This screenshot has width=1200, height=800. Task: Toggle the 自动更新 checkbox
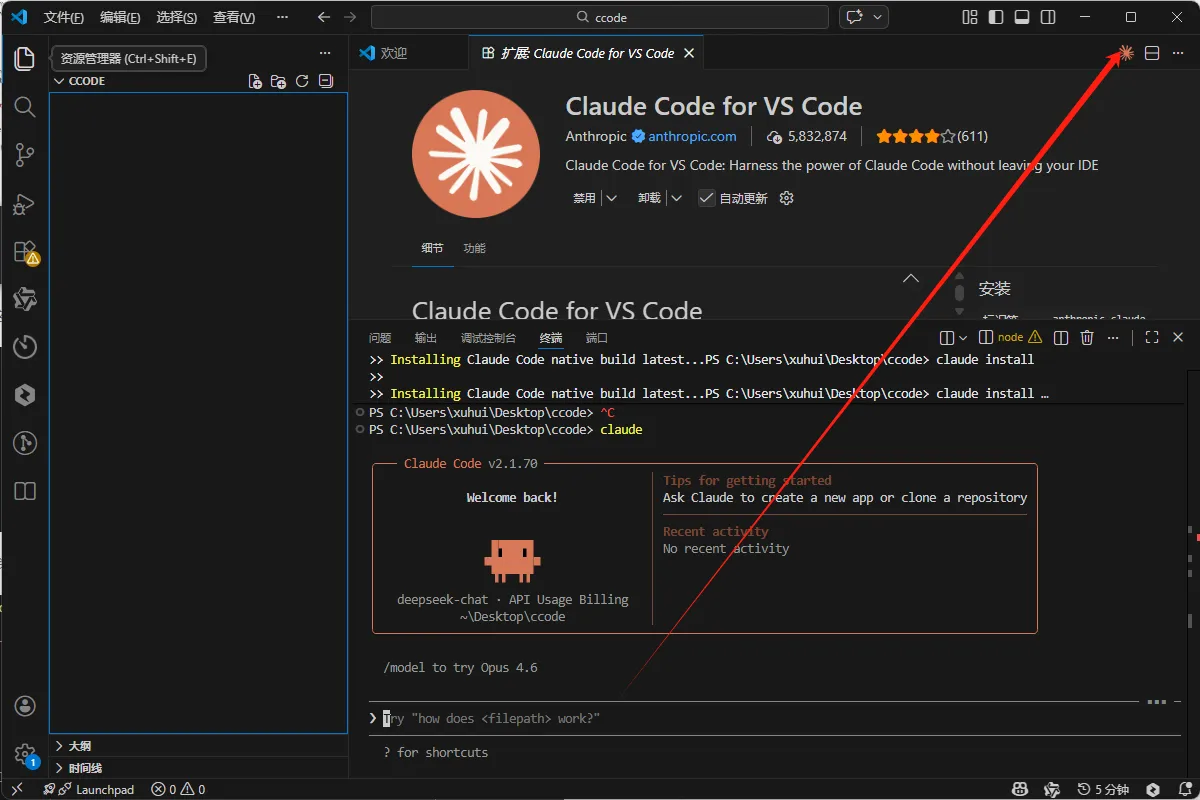click(x=706, y=198)
